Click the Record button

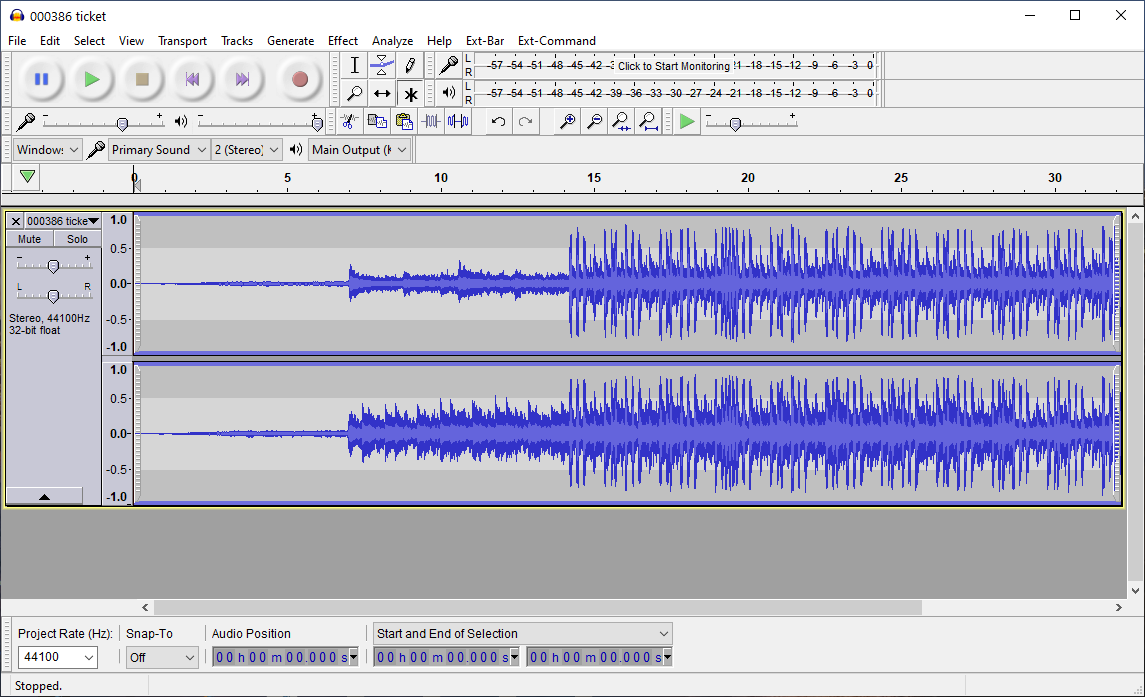click(299, 79)
